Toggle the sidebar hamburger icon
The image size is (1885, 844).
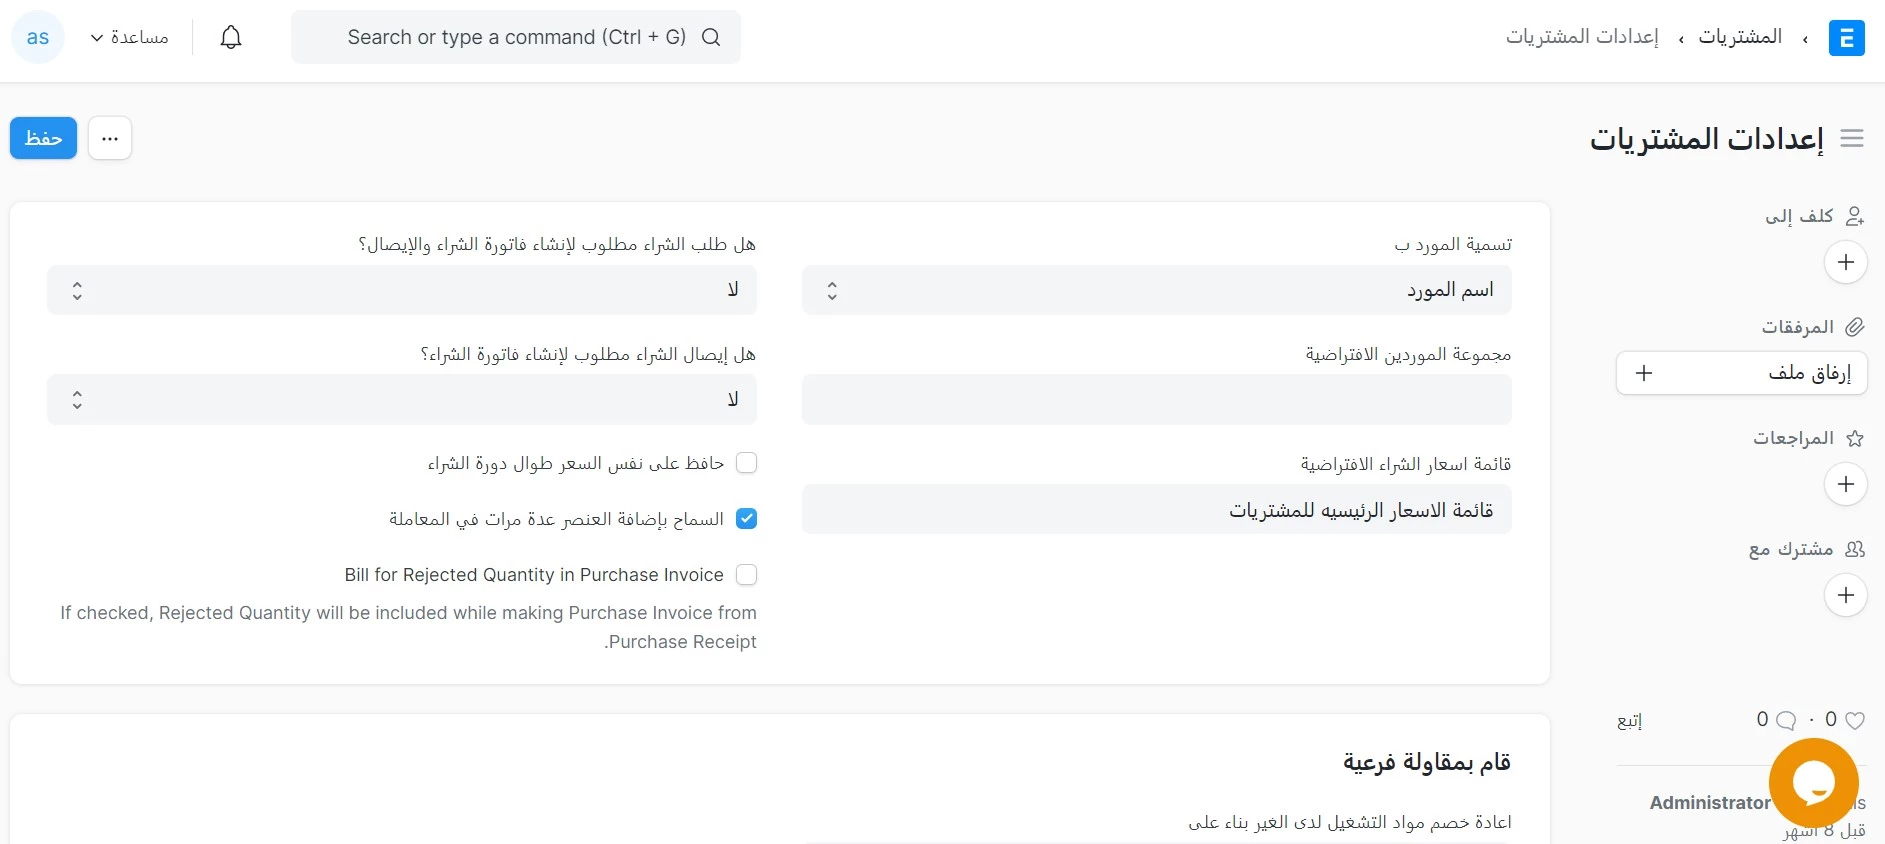click(1852, 138)
